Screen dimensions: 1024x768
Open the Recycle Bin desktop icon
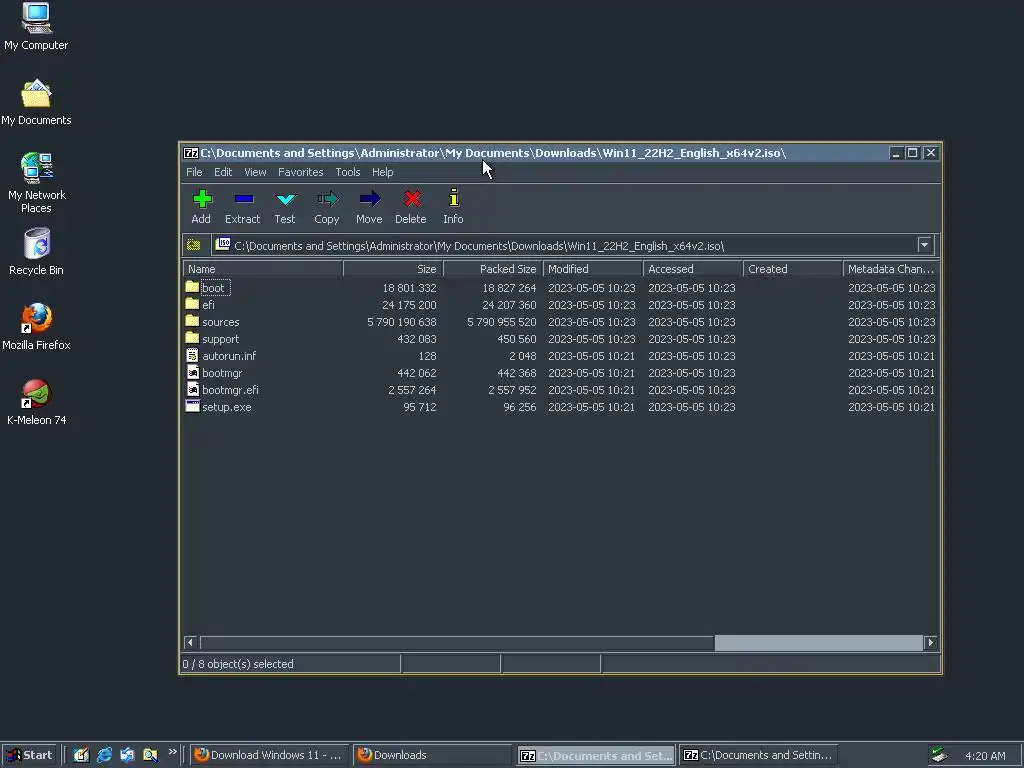point(37,251)
